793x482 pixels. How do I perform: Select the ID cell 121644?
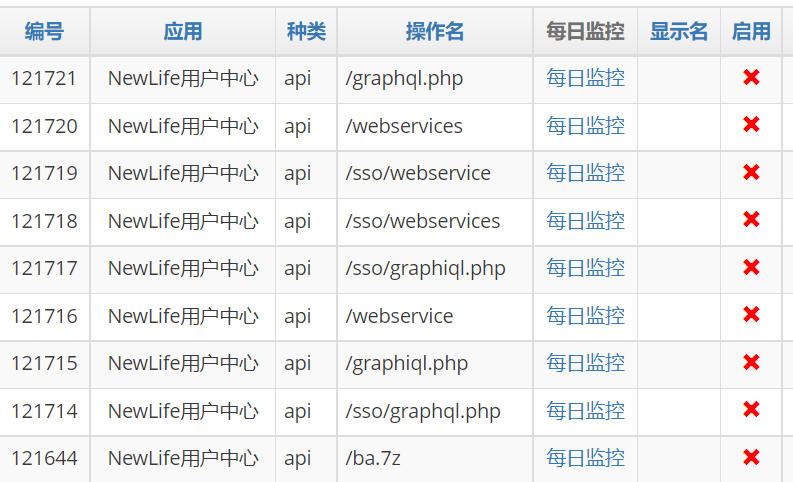[44, 458]
